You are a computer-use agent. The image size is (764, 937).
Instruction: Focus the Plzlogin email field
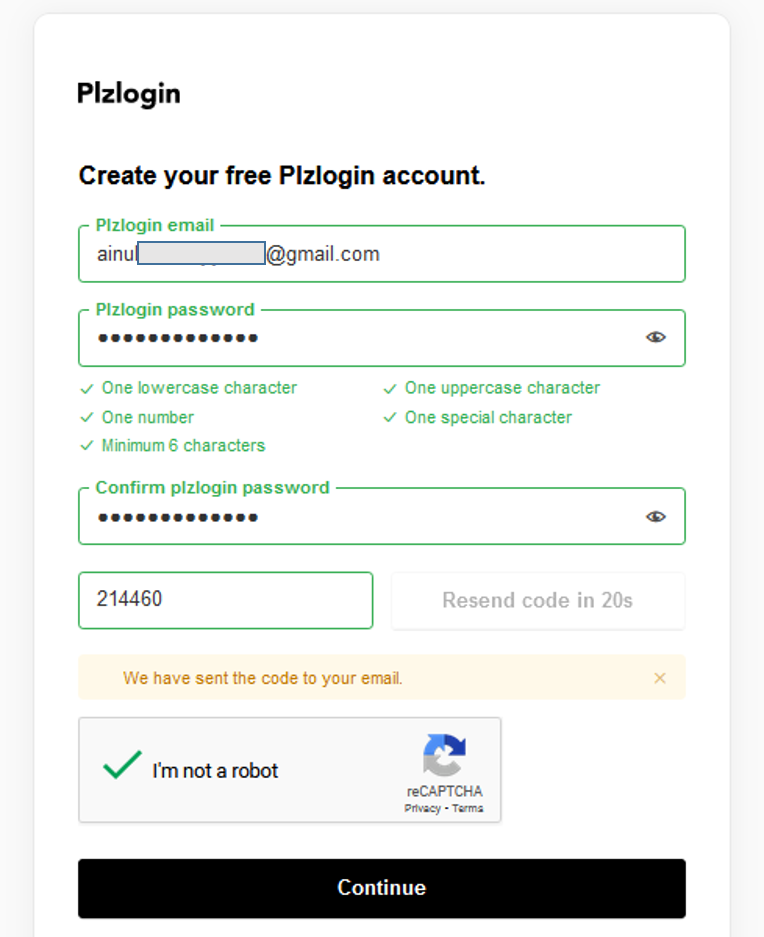point(382,253)
